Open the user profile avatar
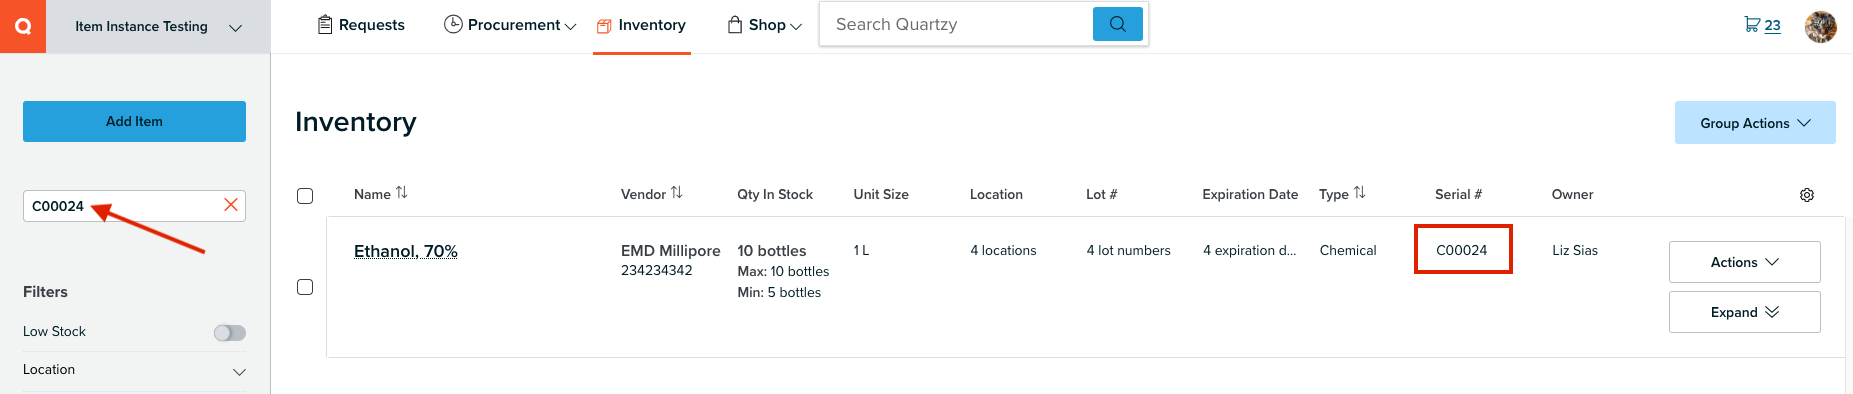1853x394 pixels. tap(1820, 26)
